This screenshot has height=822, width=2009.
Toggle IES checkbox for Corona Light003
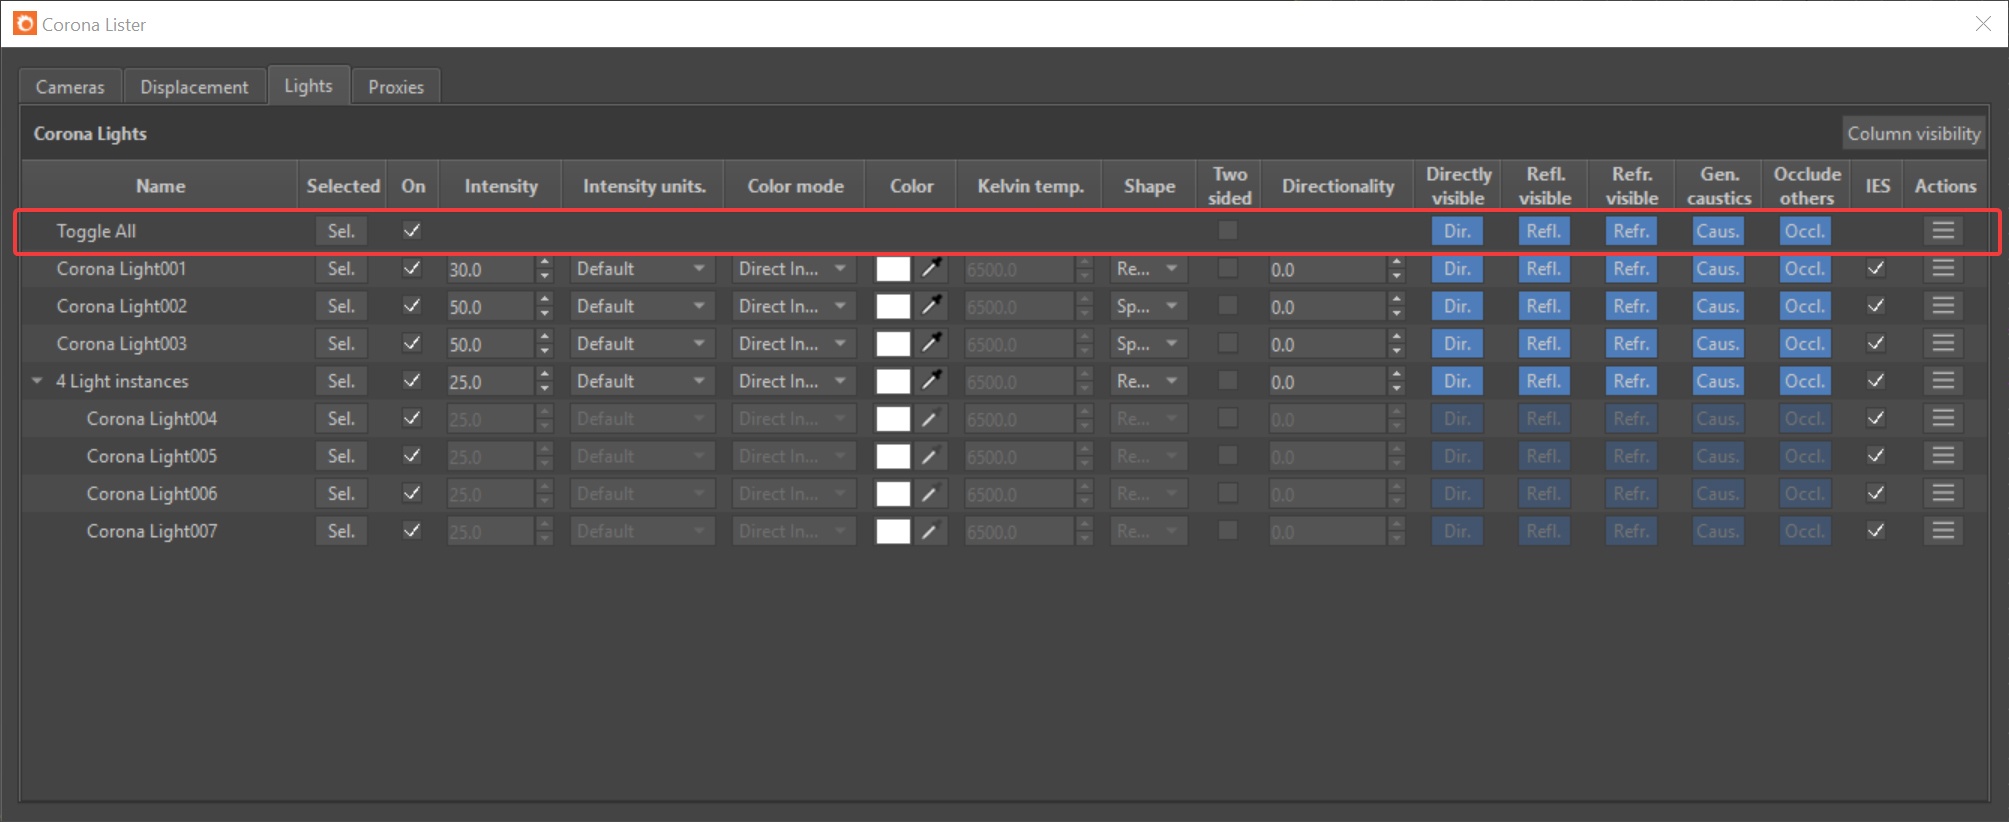pos(1876,343)
